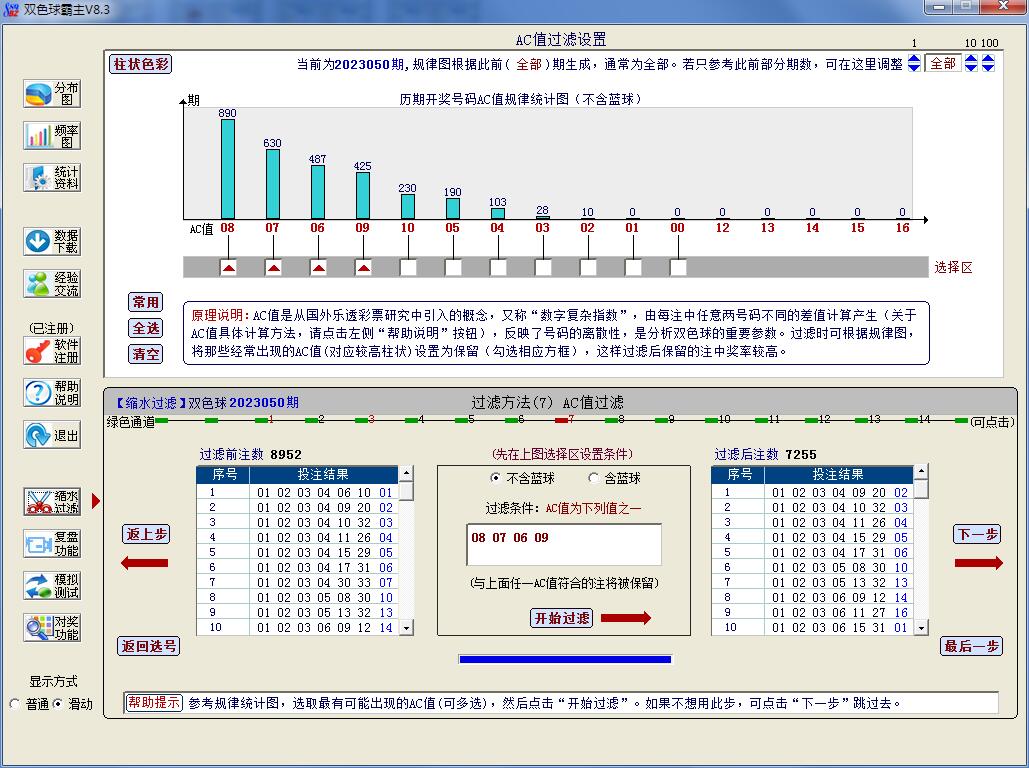Click the 柱状色彩 bar color button
Screen dimensions: 1029x768
pos(140,64)
